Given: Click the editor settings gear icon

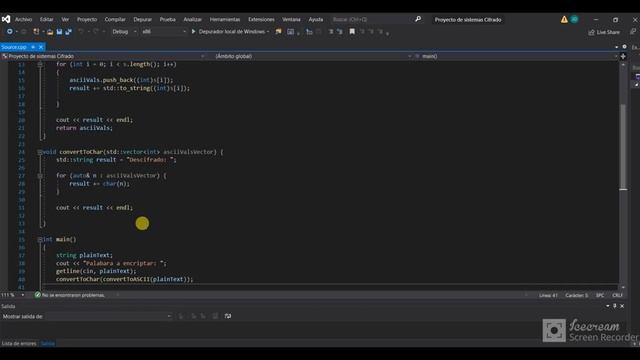Looking at the screenshot, I should click(x=624, y=47).
